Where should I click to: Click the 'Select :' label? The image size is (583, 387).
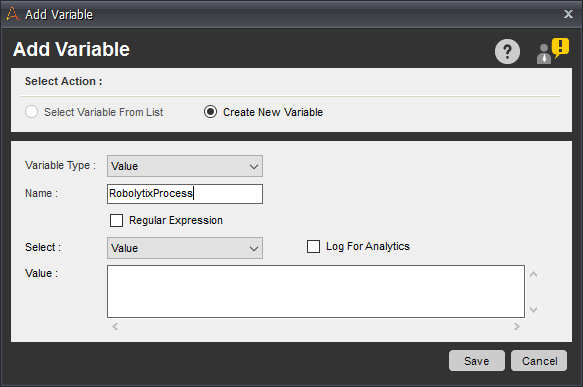tap(43, 247)
